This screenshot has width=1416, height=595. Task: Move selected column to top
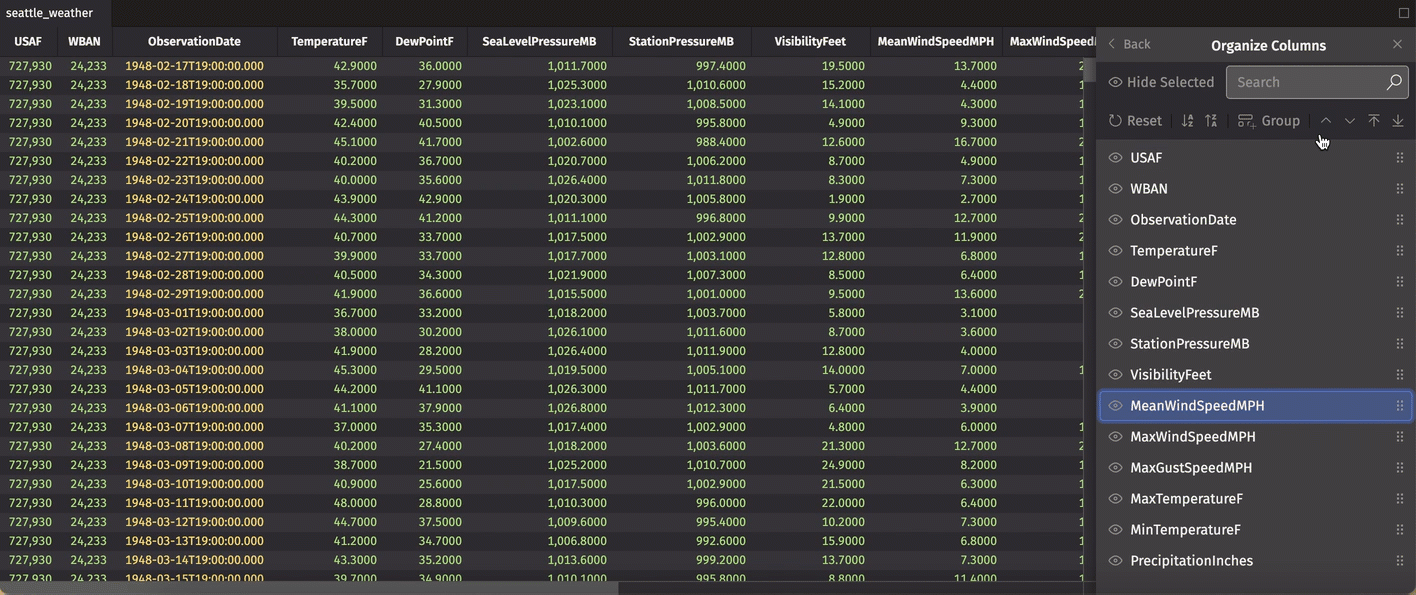1374,121
